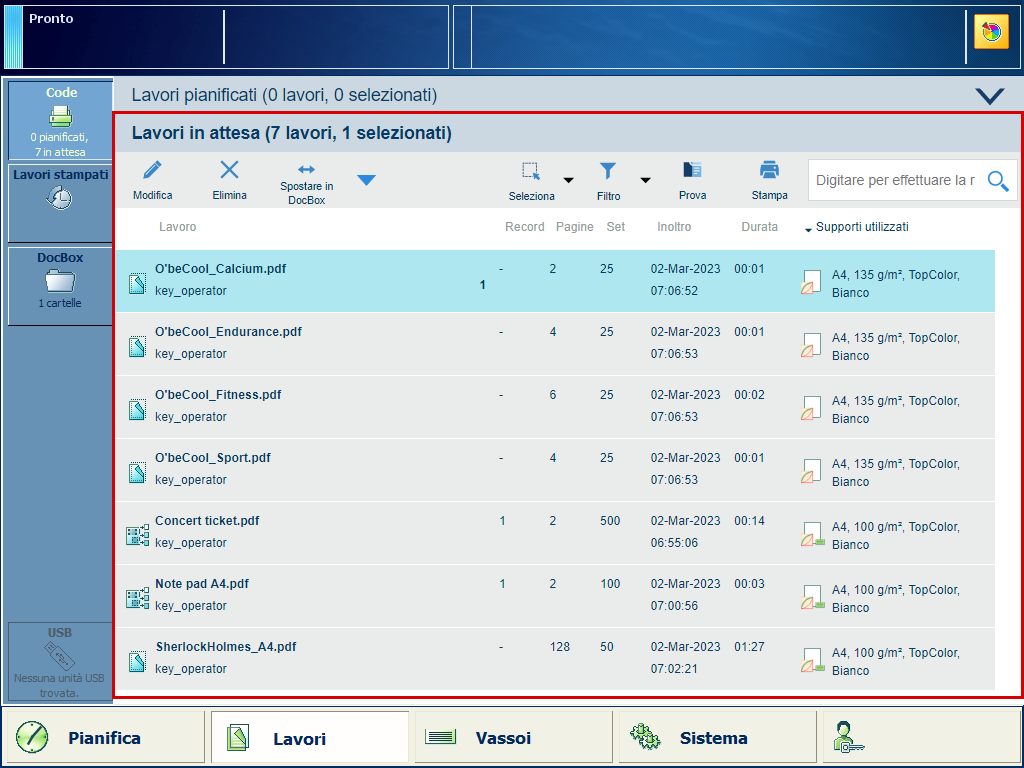Click the Lavori in attesa heading
Image resolution: width=1024 pixels, height=768 pixels.
(291, 133)
